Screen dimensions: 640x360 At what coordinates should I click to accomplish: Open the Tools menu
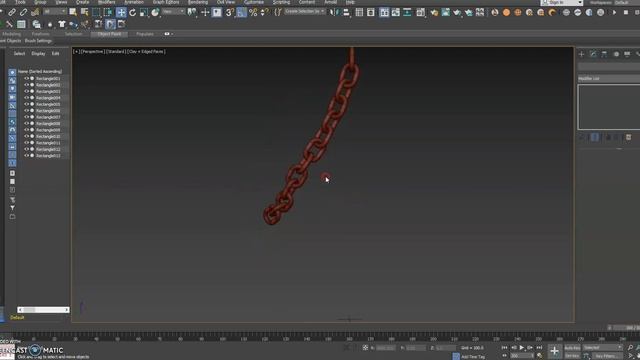20,2
